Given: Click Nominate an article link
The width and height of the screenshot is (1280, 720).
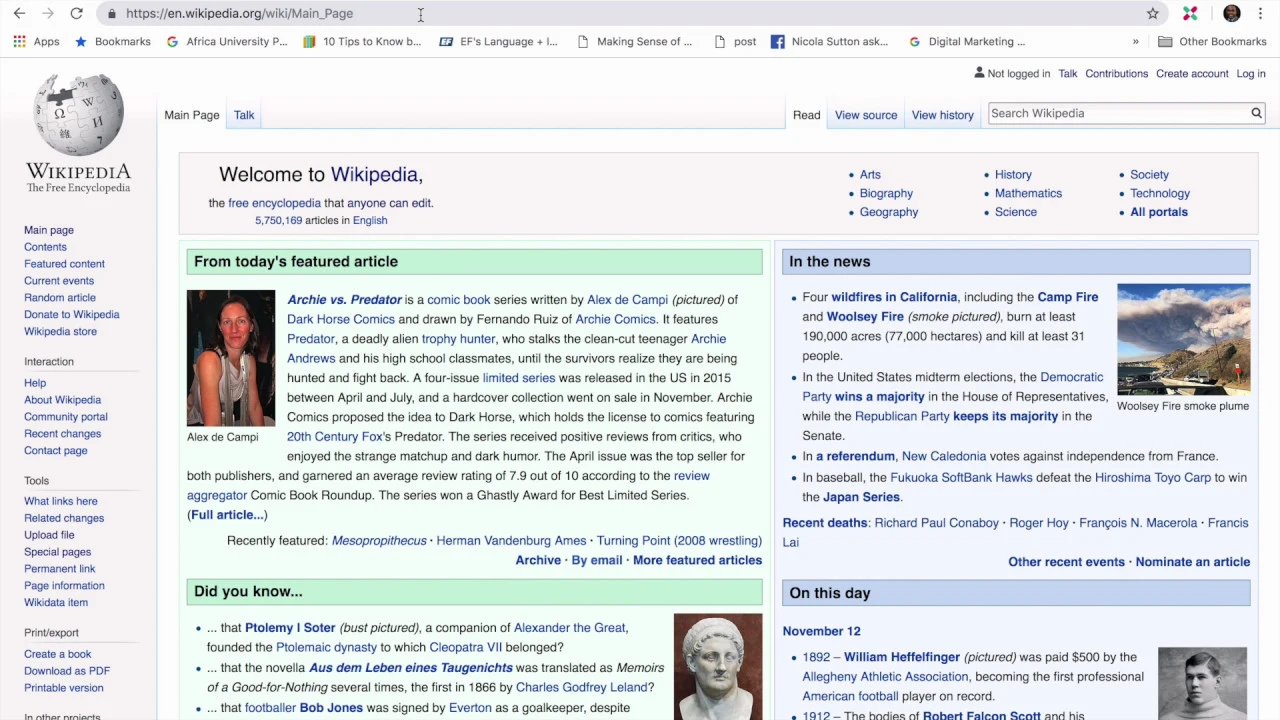Looking at the screenshot, I should click(1193, 562).
